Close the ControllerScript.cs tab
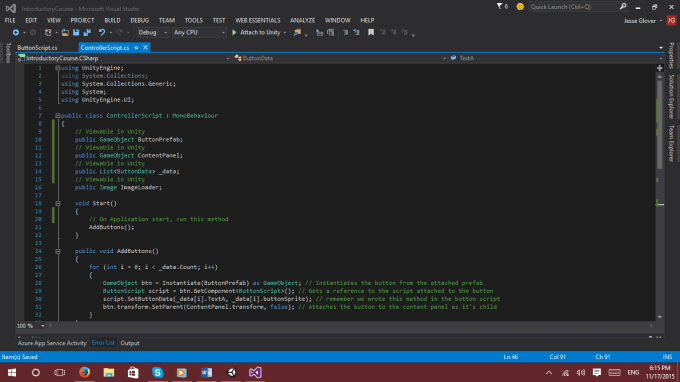The height and width of the screenshot is (382, 680). pyautogui.click(x=145, y=48)
